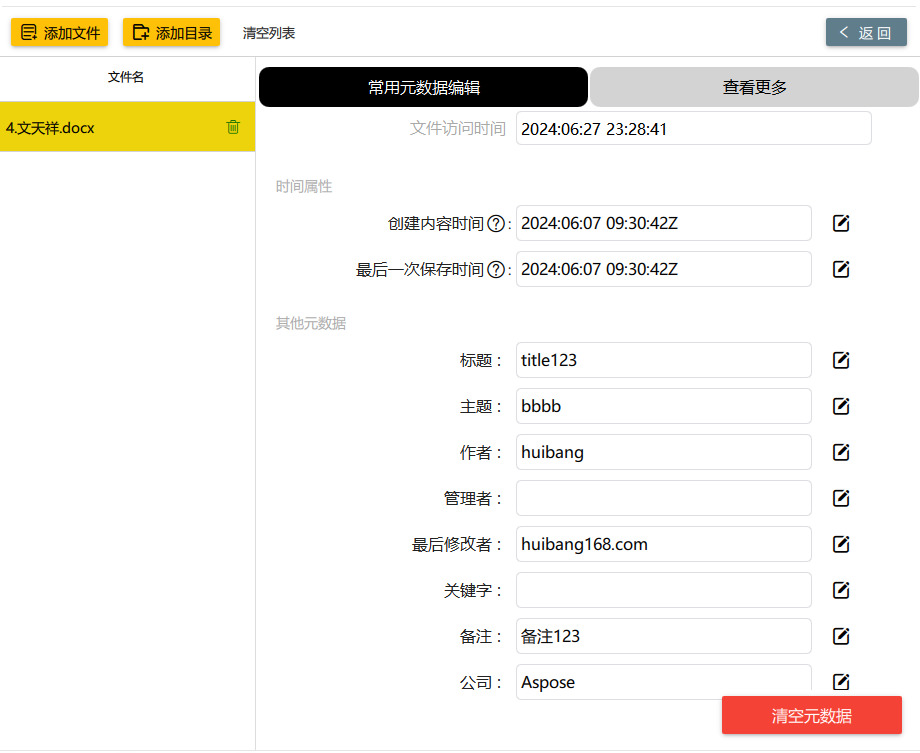Click the red 清空元数据 button
This screenshot has height=753, width=920.
(811, 715)
